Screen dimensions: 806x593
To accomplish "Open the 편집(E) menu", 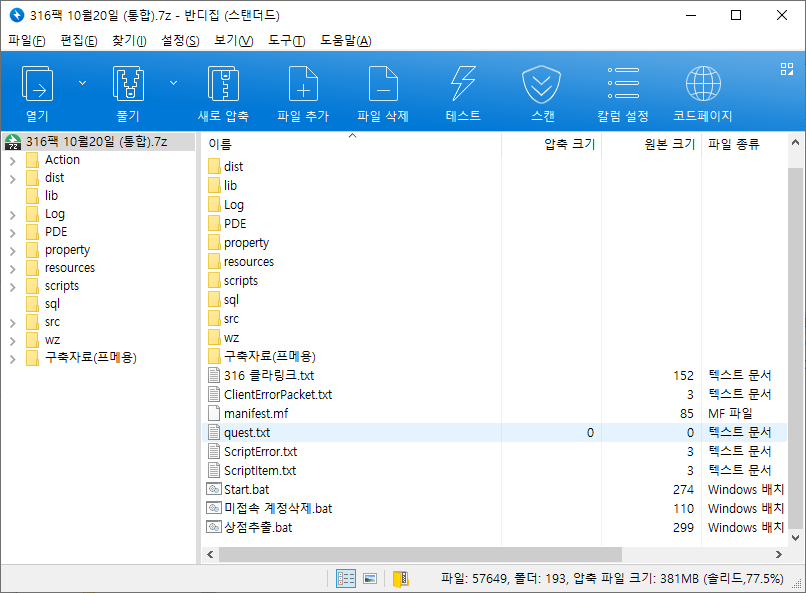I will coord(79,41).
